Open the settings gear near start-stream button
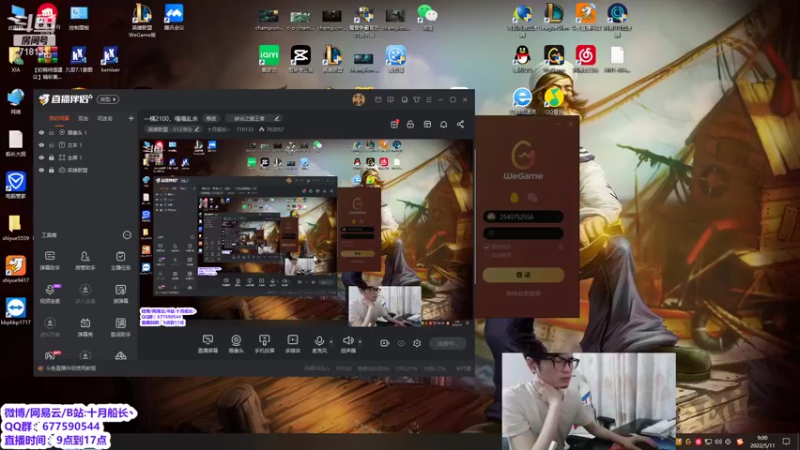Viewport: 800px width, 450px height. pos(417,343)
